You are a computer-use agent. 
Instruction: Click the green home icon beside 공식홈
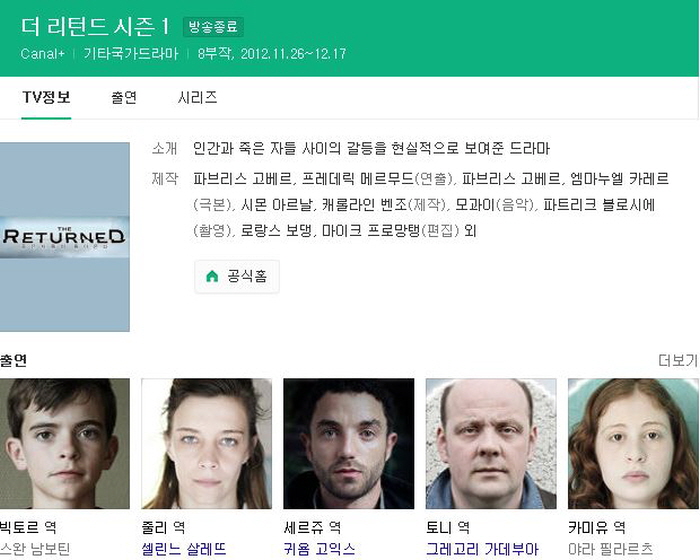[x=212, y=276]
